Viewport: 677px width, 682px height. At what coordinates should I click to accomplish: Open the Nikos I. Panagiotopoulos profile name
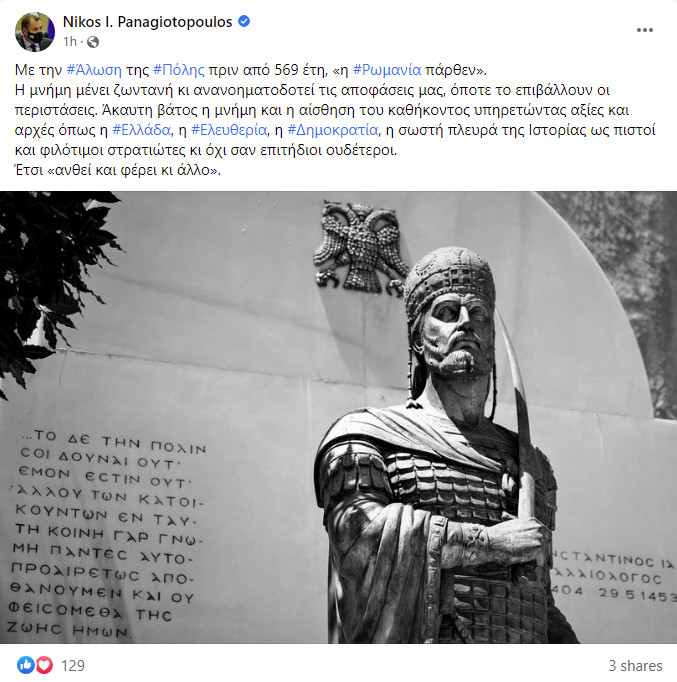(x=147, y=22)
